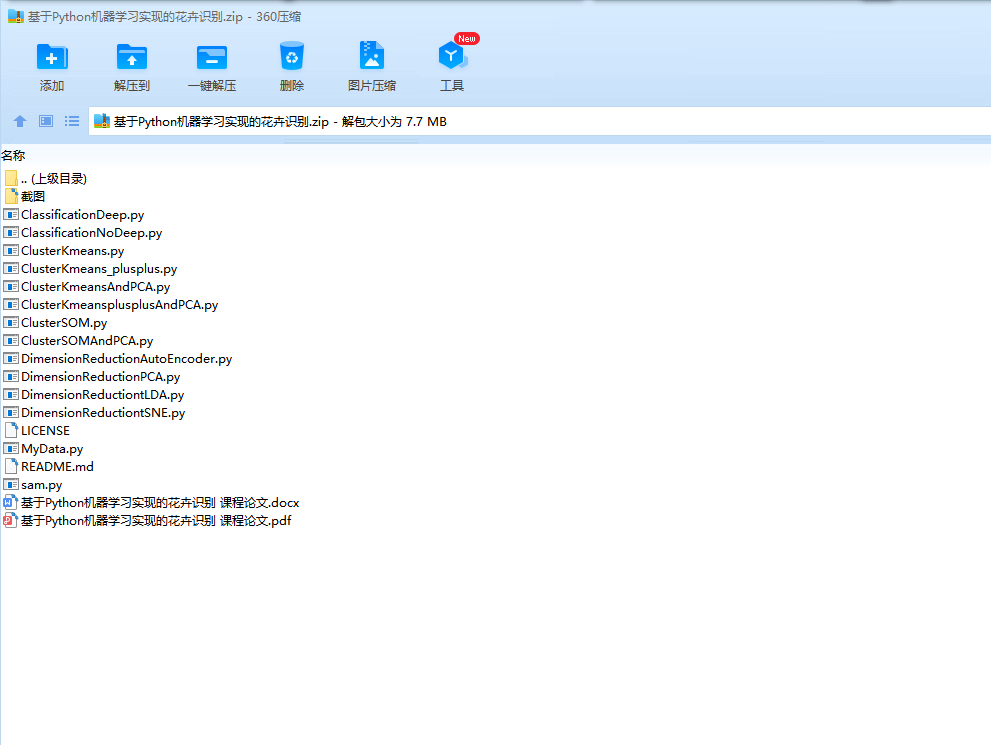Viewport: 991px width, 745px height.
Task: Select sam.py file
Action: point(33,485)
